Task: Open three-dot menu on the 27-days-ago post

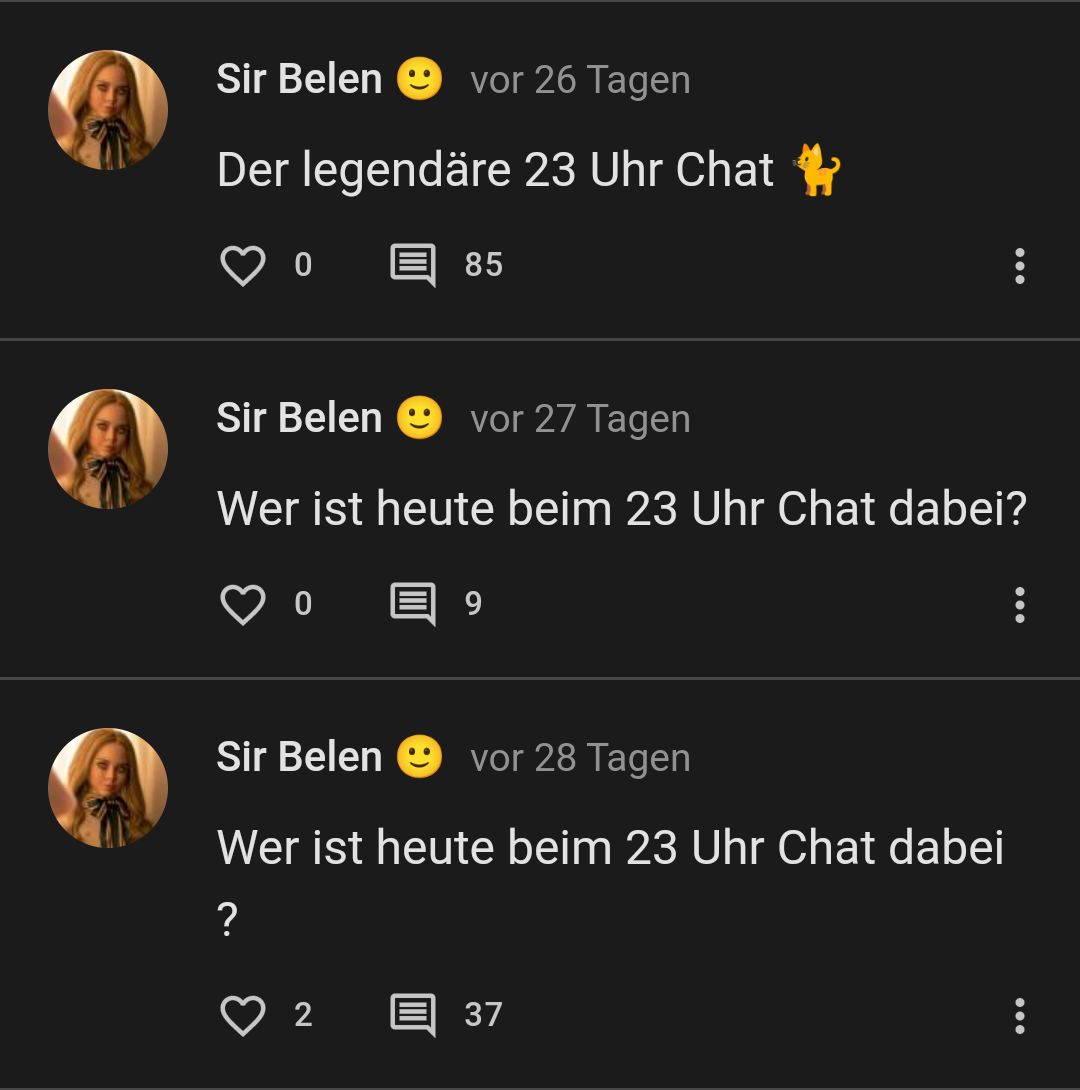Action: 1019,605
